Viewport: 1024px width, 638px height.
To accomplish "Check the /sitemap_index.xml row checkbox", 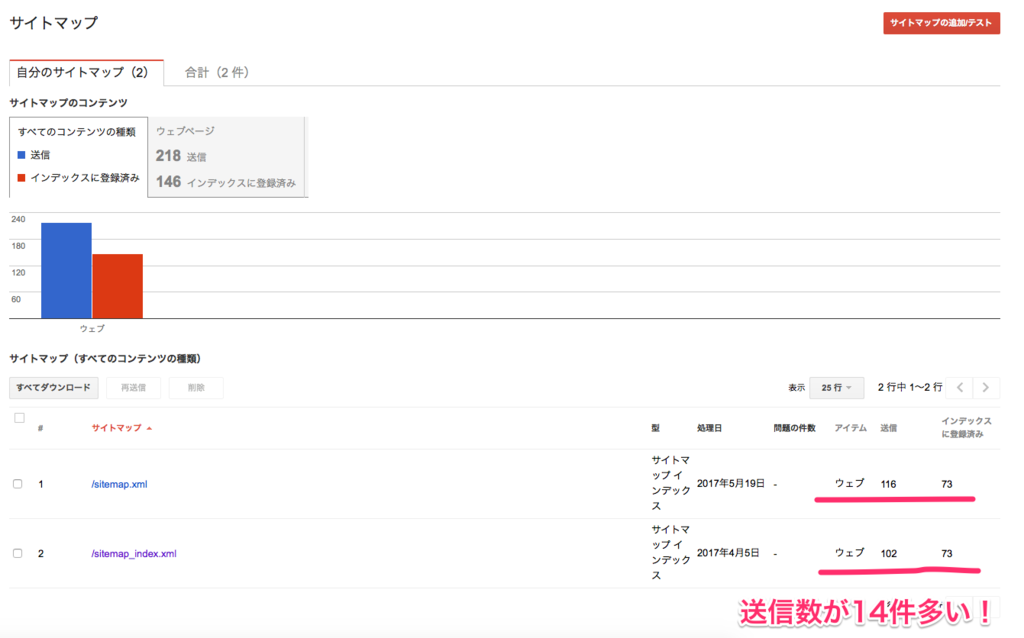I will (18, 553).
